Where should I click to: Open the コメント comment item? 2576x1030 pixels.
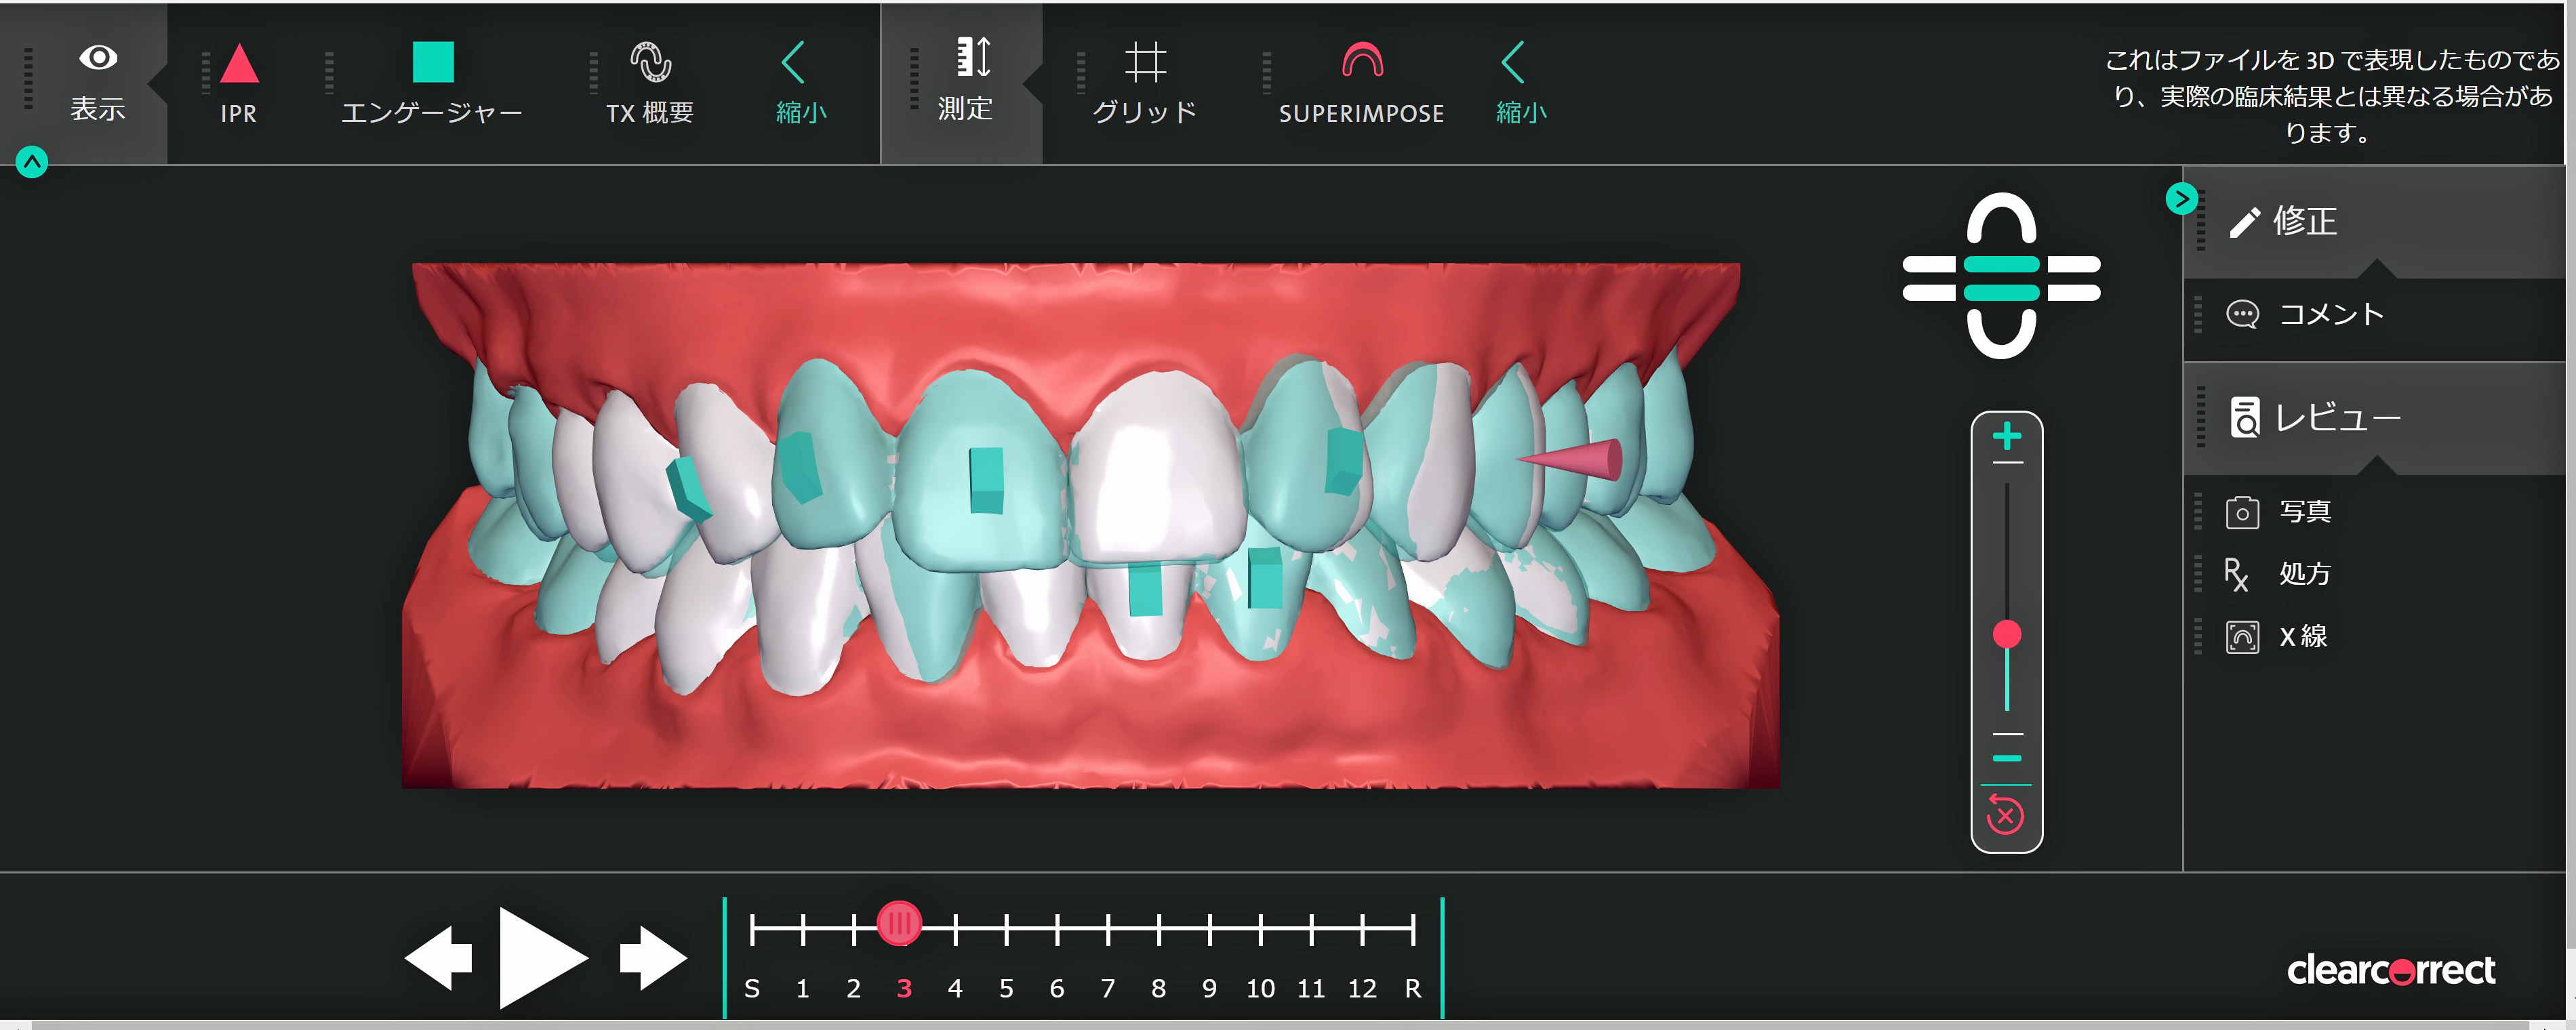2374,314
